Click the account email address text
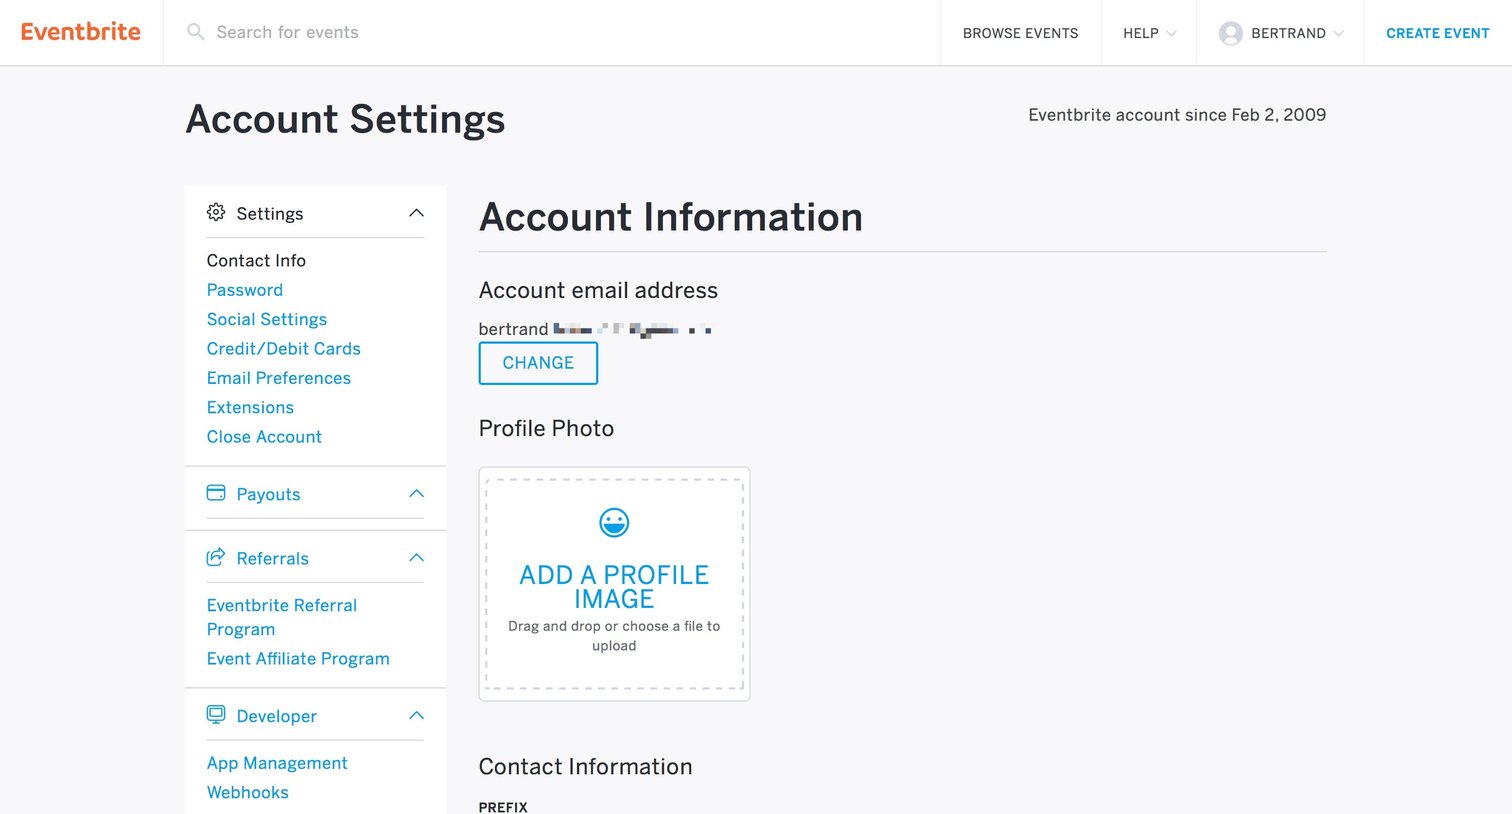Viewport: 1512px width, 814px height. click(x=595, y=329)
